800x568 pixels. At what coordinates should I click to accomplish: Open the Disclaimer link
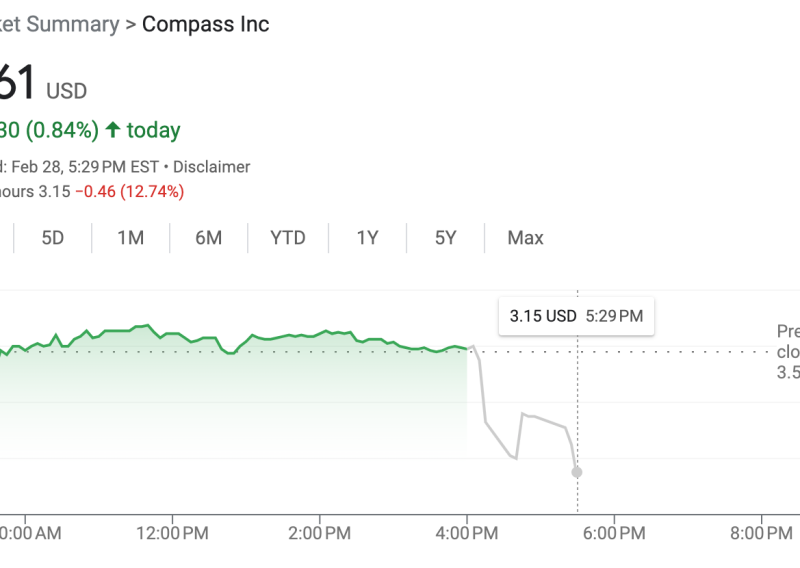[x=214, y=167]
